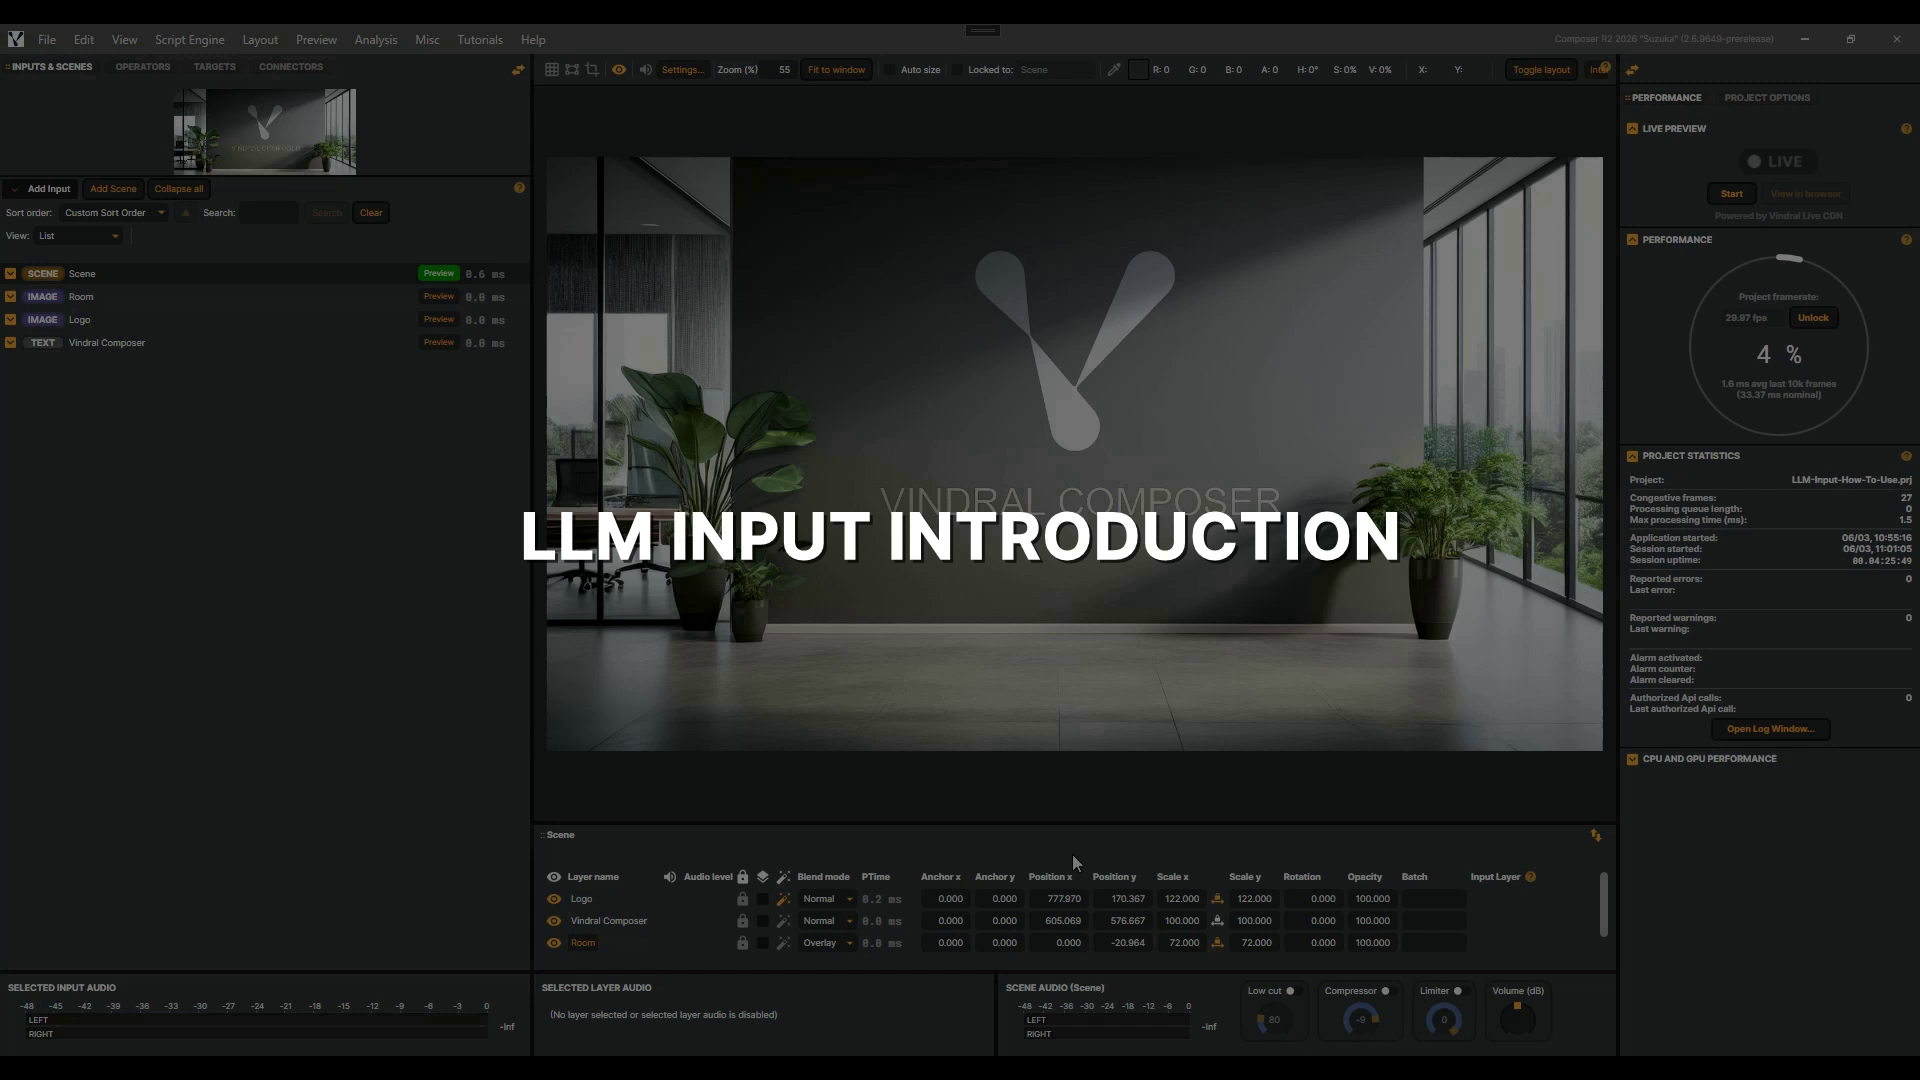Image resolution: width=1920 pixels, height=1080 pixels.
Task: Toggle the Limiter enable dot
Action: 1457,991
